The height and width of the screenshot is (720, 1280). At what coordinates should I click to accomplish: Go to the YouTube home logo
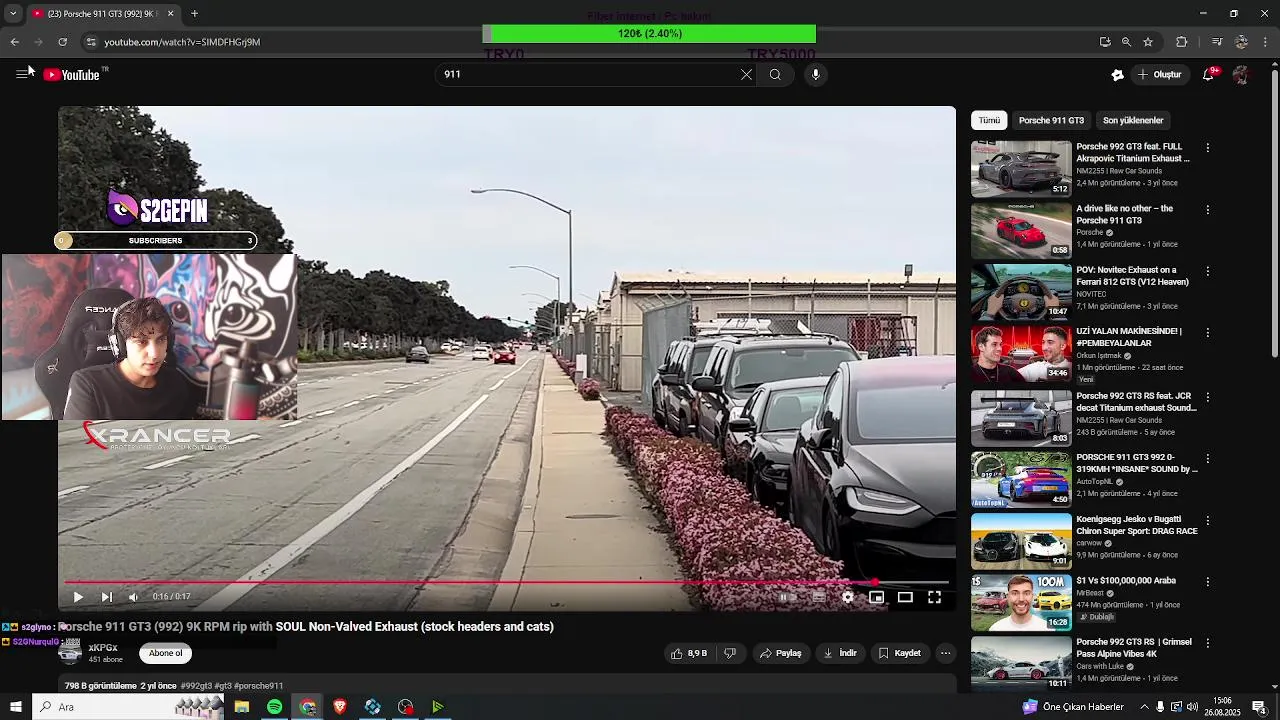72,74
